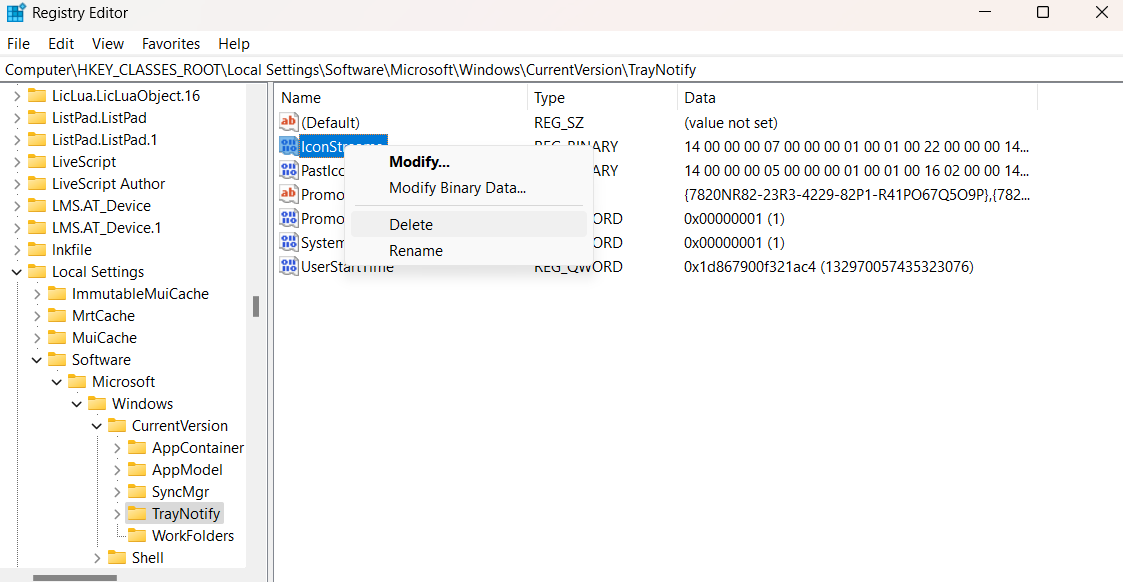Expand the AppContainer key
Viewport: 1123px width, 582px height.
tap(117, 448)
